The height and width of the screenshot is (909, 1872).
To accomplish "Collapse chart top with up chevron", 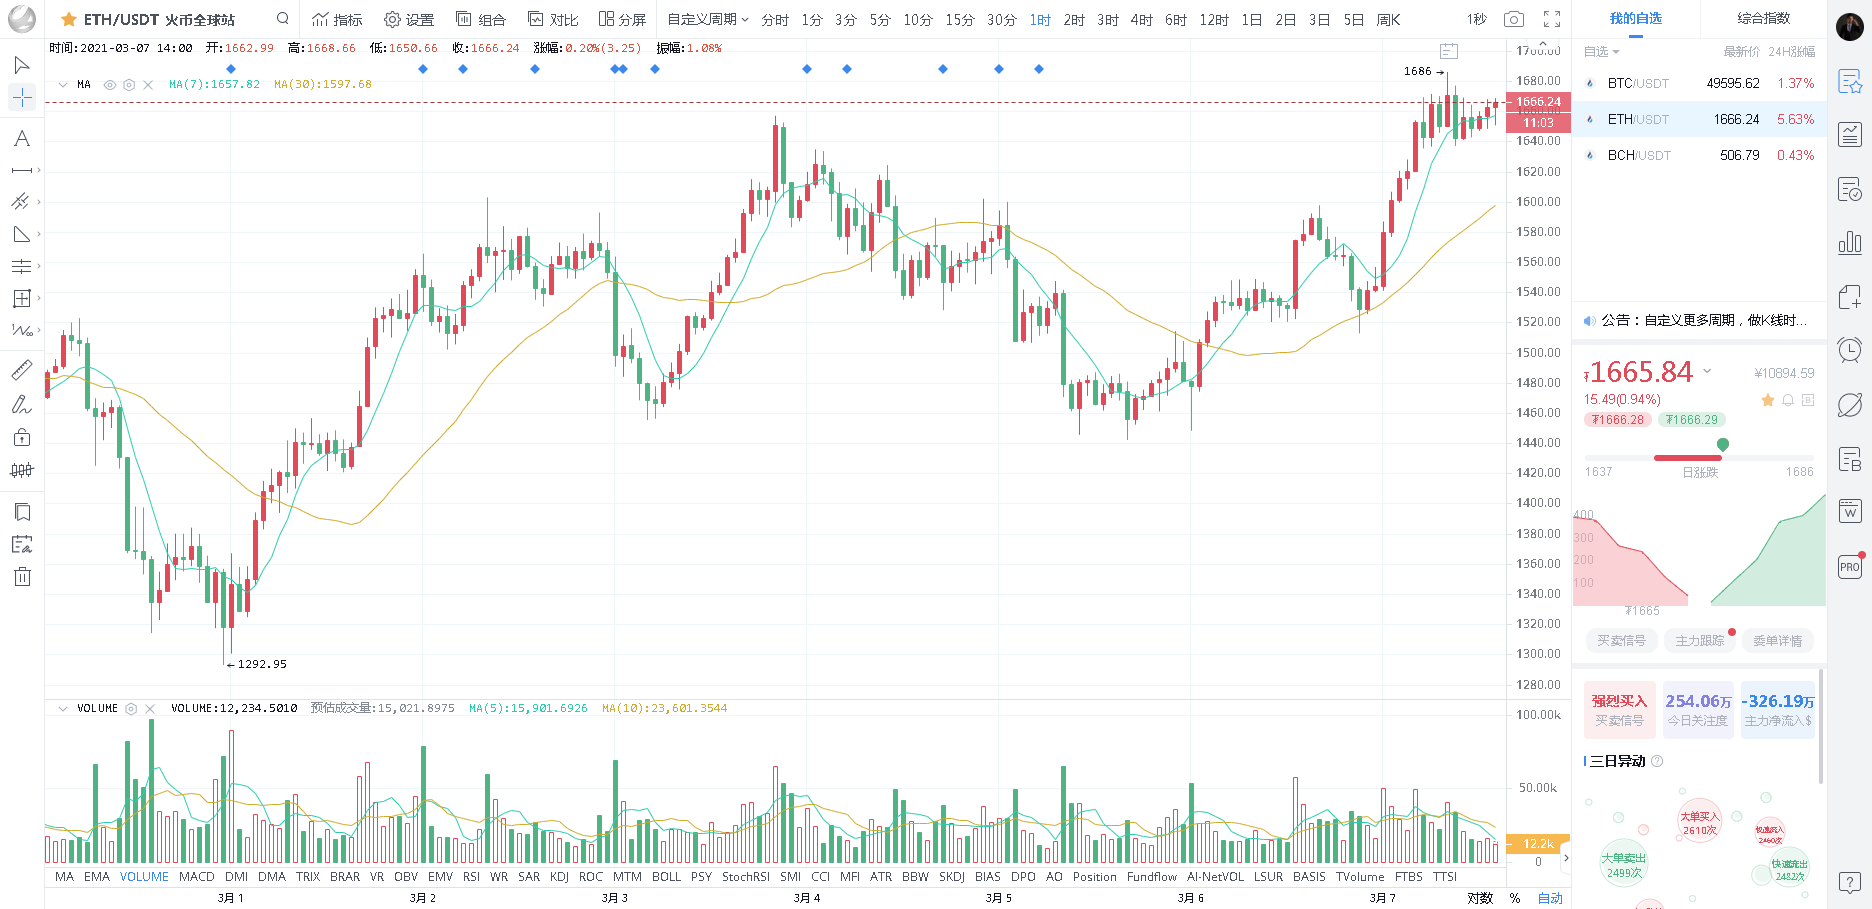I will [1545, 45].
